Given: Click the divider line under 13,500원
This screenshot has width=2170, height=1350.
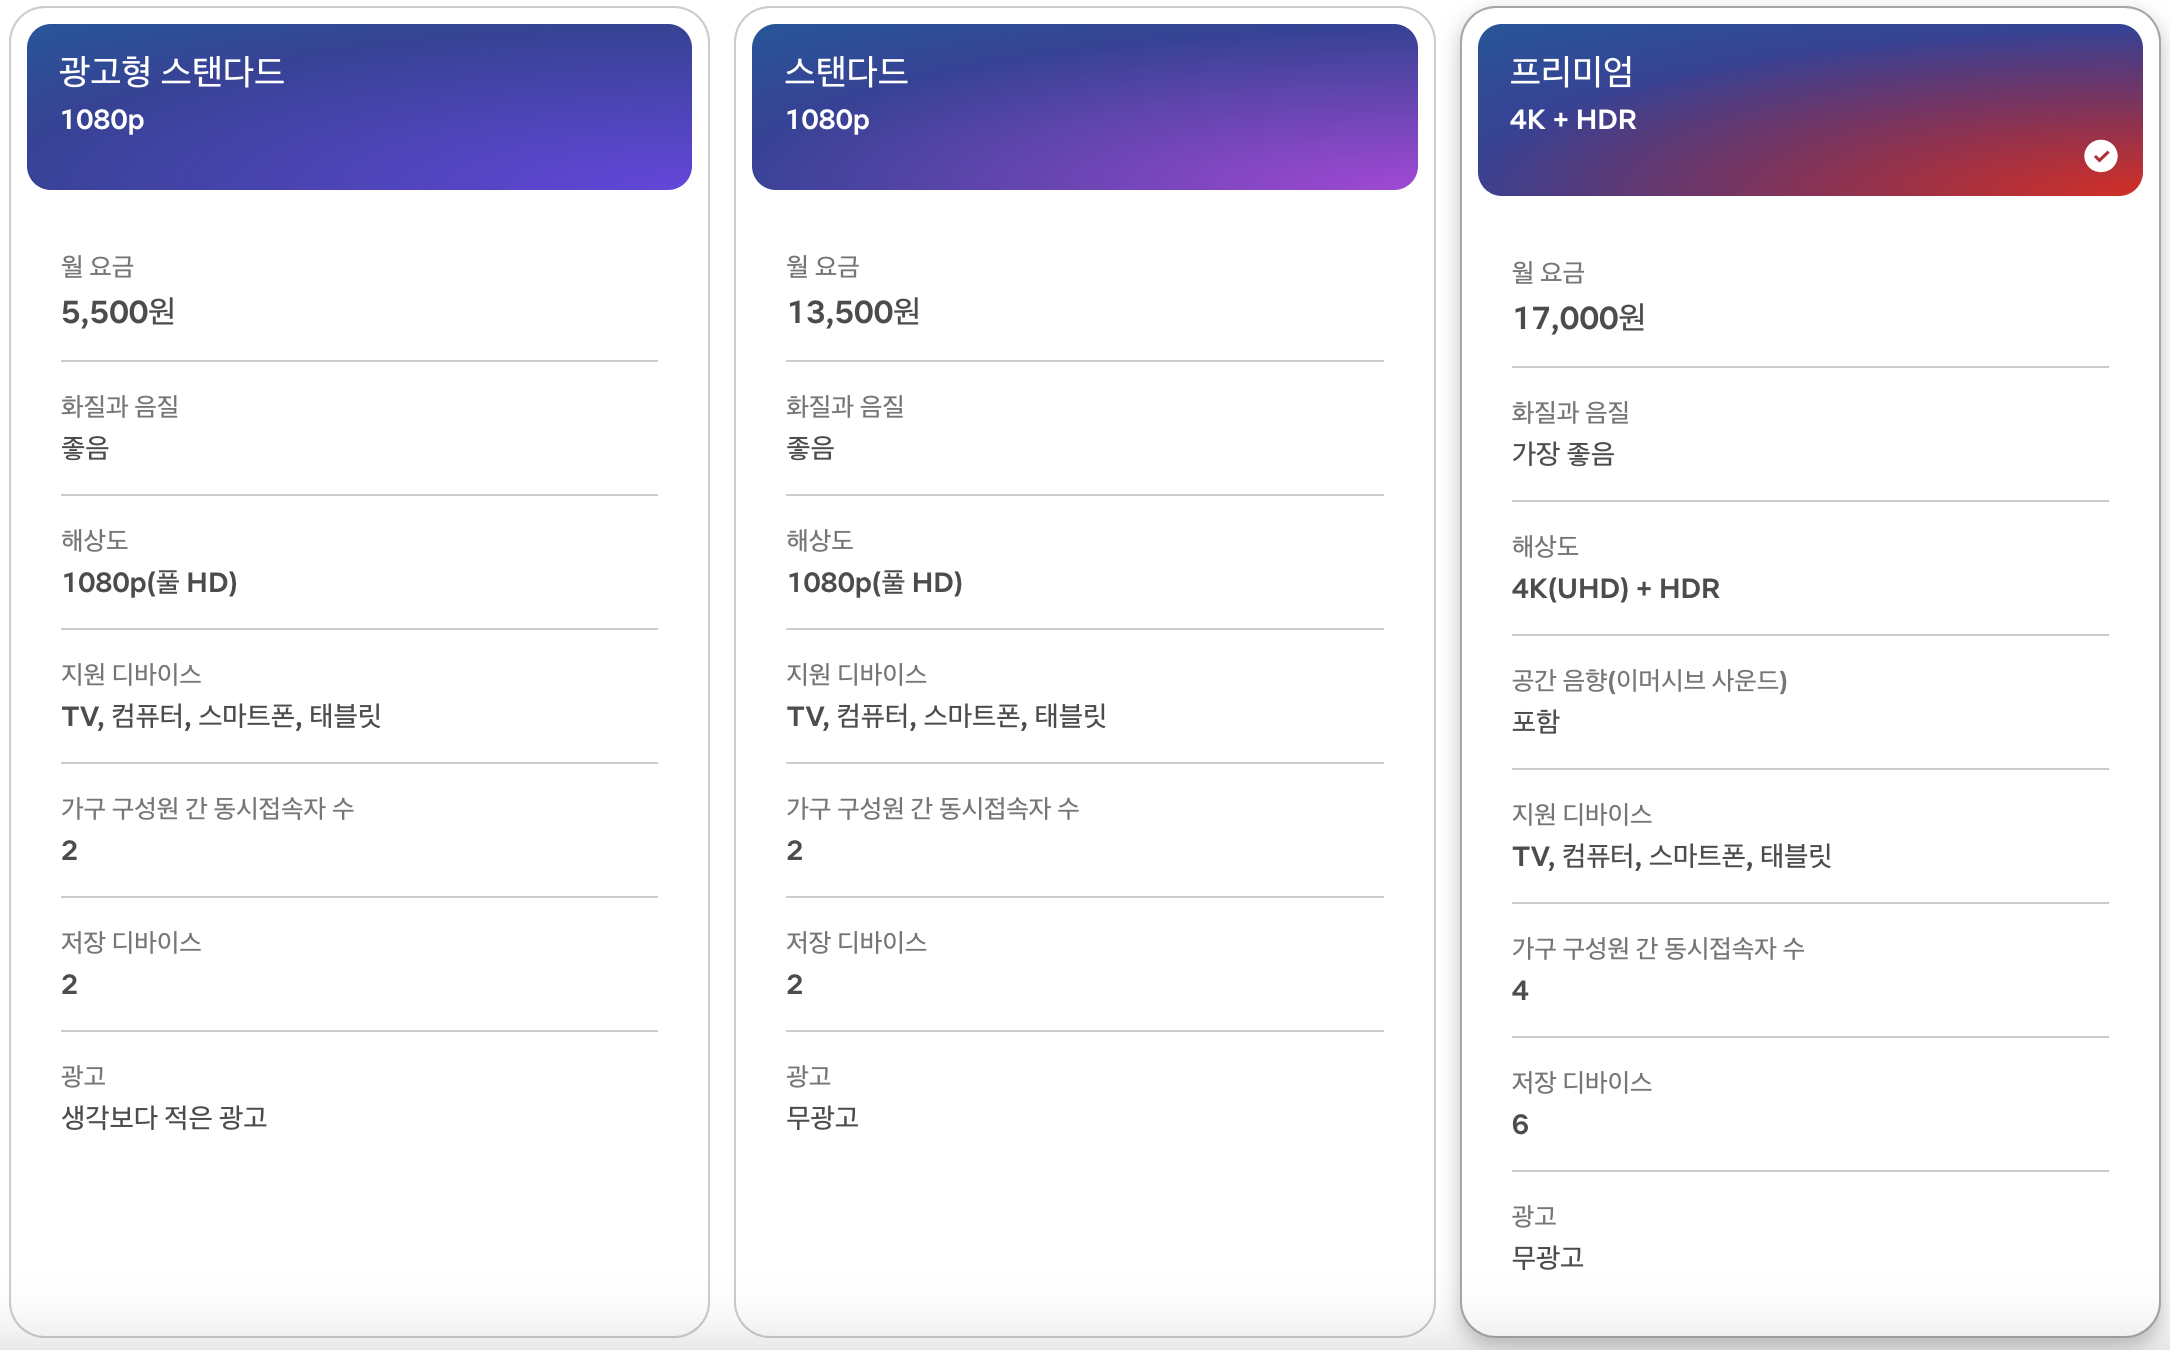Looking at the screenshot, I should pyautogui.click(x=1083, y=361).
